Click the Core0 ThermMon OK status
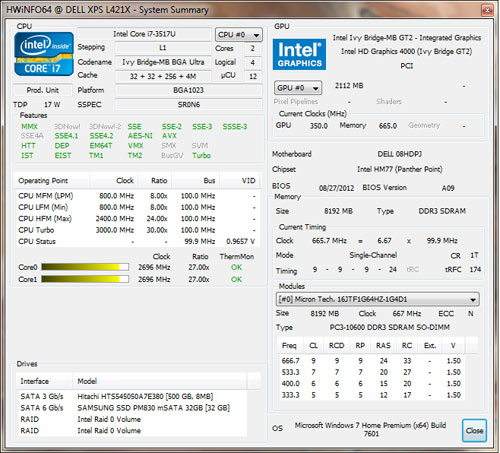This screenshot has height=453, width=500. [x=236, y=267]
